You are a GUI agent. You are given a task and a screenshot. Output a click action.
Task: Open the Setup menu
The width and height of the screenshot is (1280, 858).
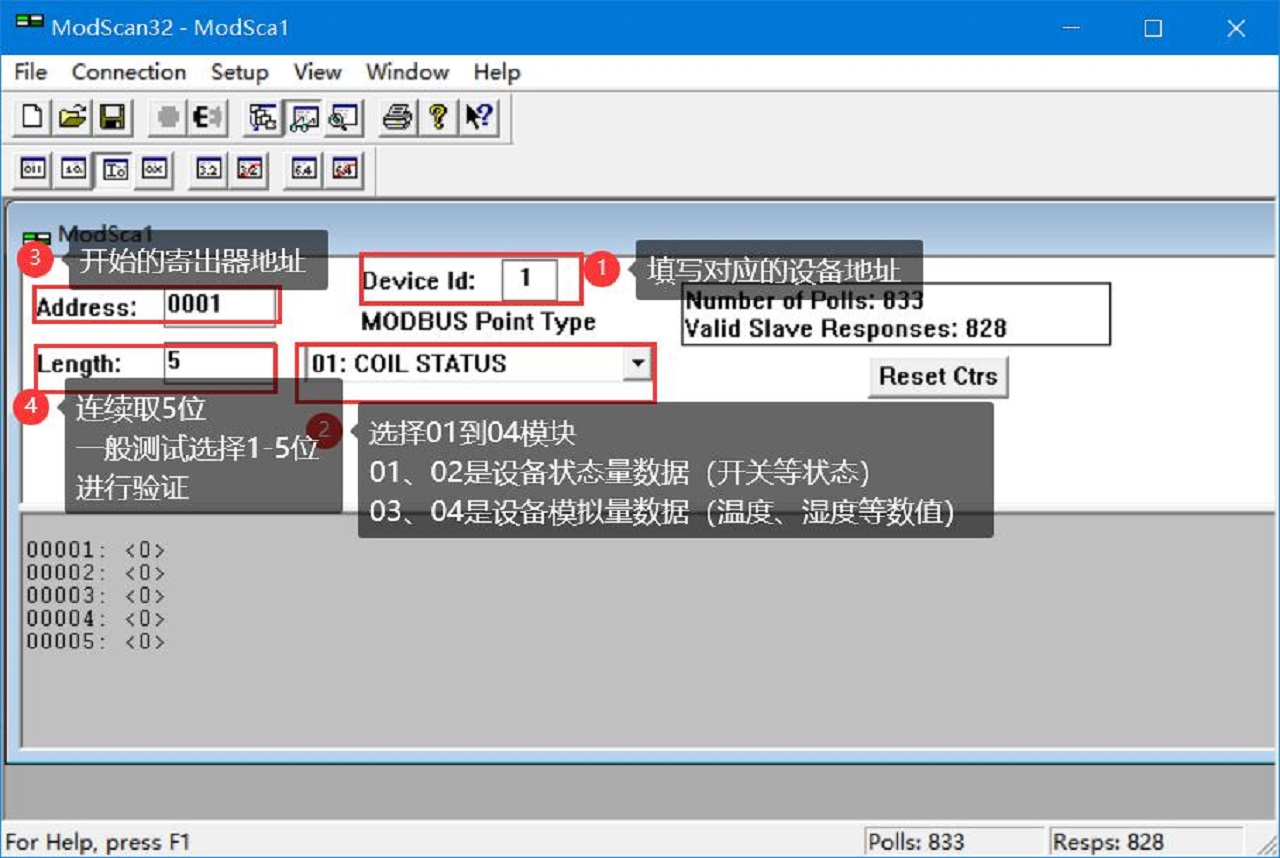click(240, 72)
